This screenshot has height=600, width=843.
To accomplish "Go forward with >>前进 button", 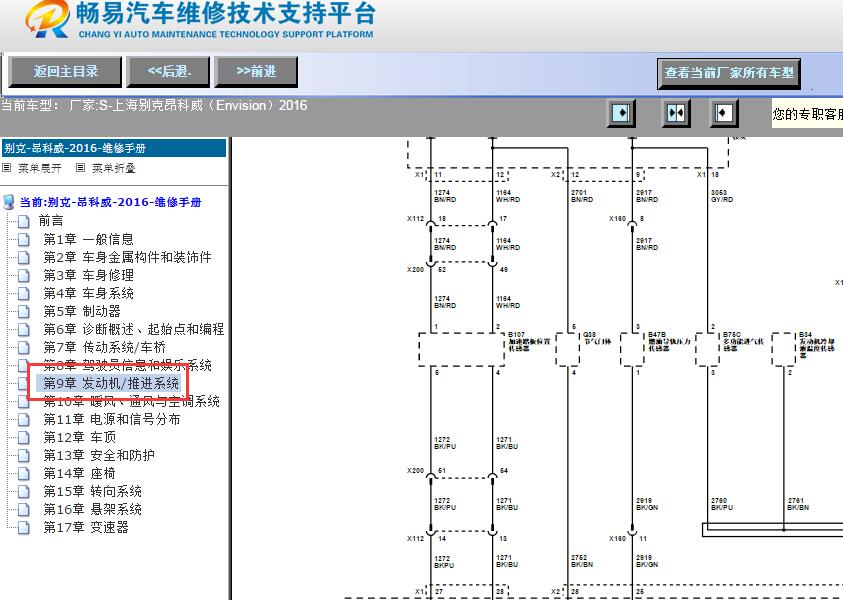I will coord(256,72).
